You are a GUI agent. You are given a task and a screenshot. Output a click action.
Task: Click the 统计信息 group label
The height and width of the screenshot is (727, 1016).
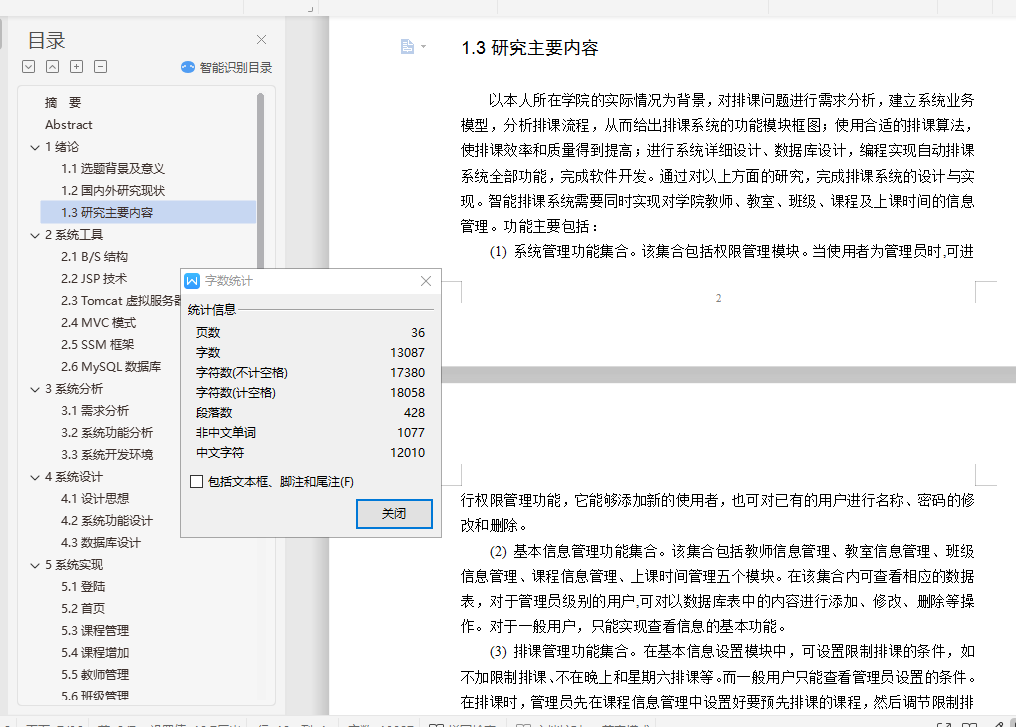(x=212, y=310)
